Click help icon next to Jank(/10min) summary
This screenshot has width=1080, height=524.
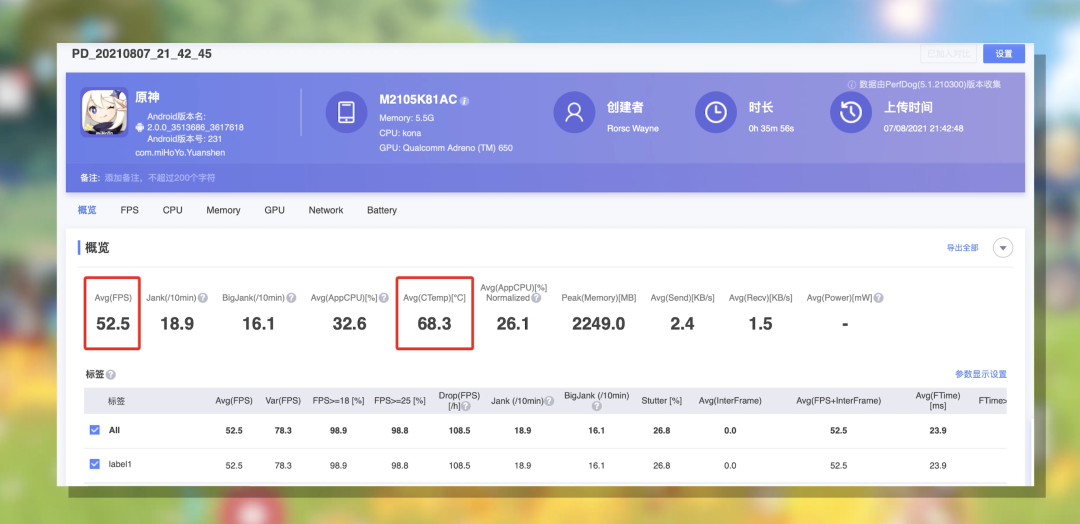point(203,298)
